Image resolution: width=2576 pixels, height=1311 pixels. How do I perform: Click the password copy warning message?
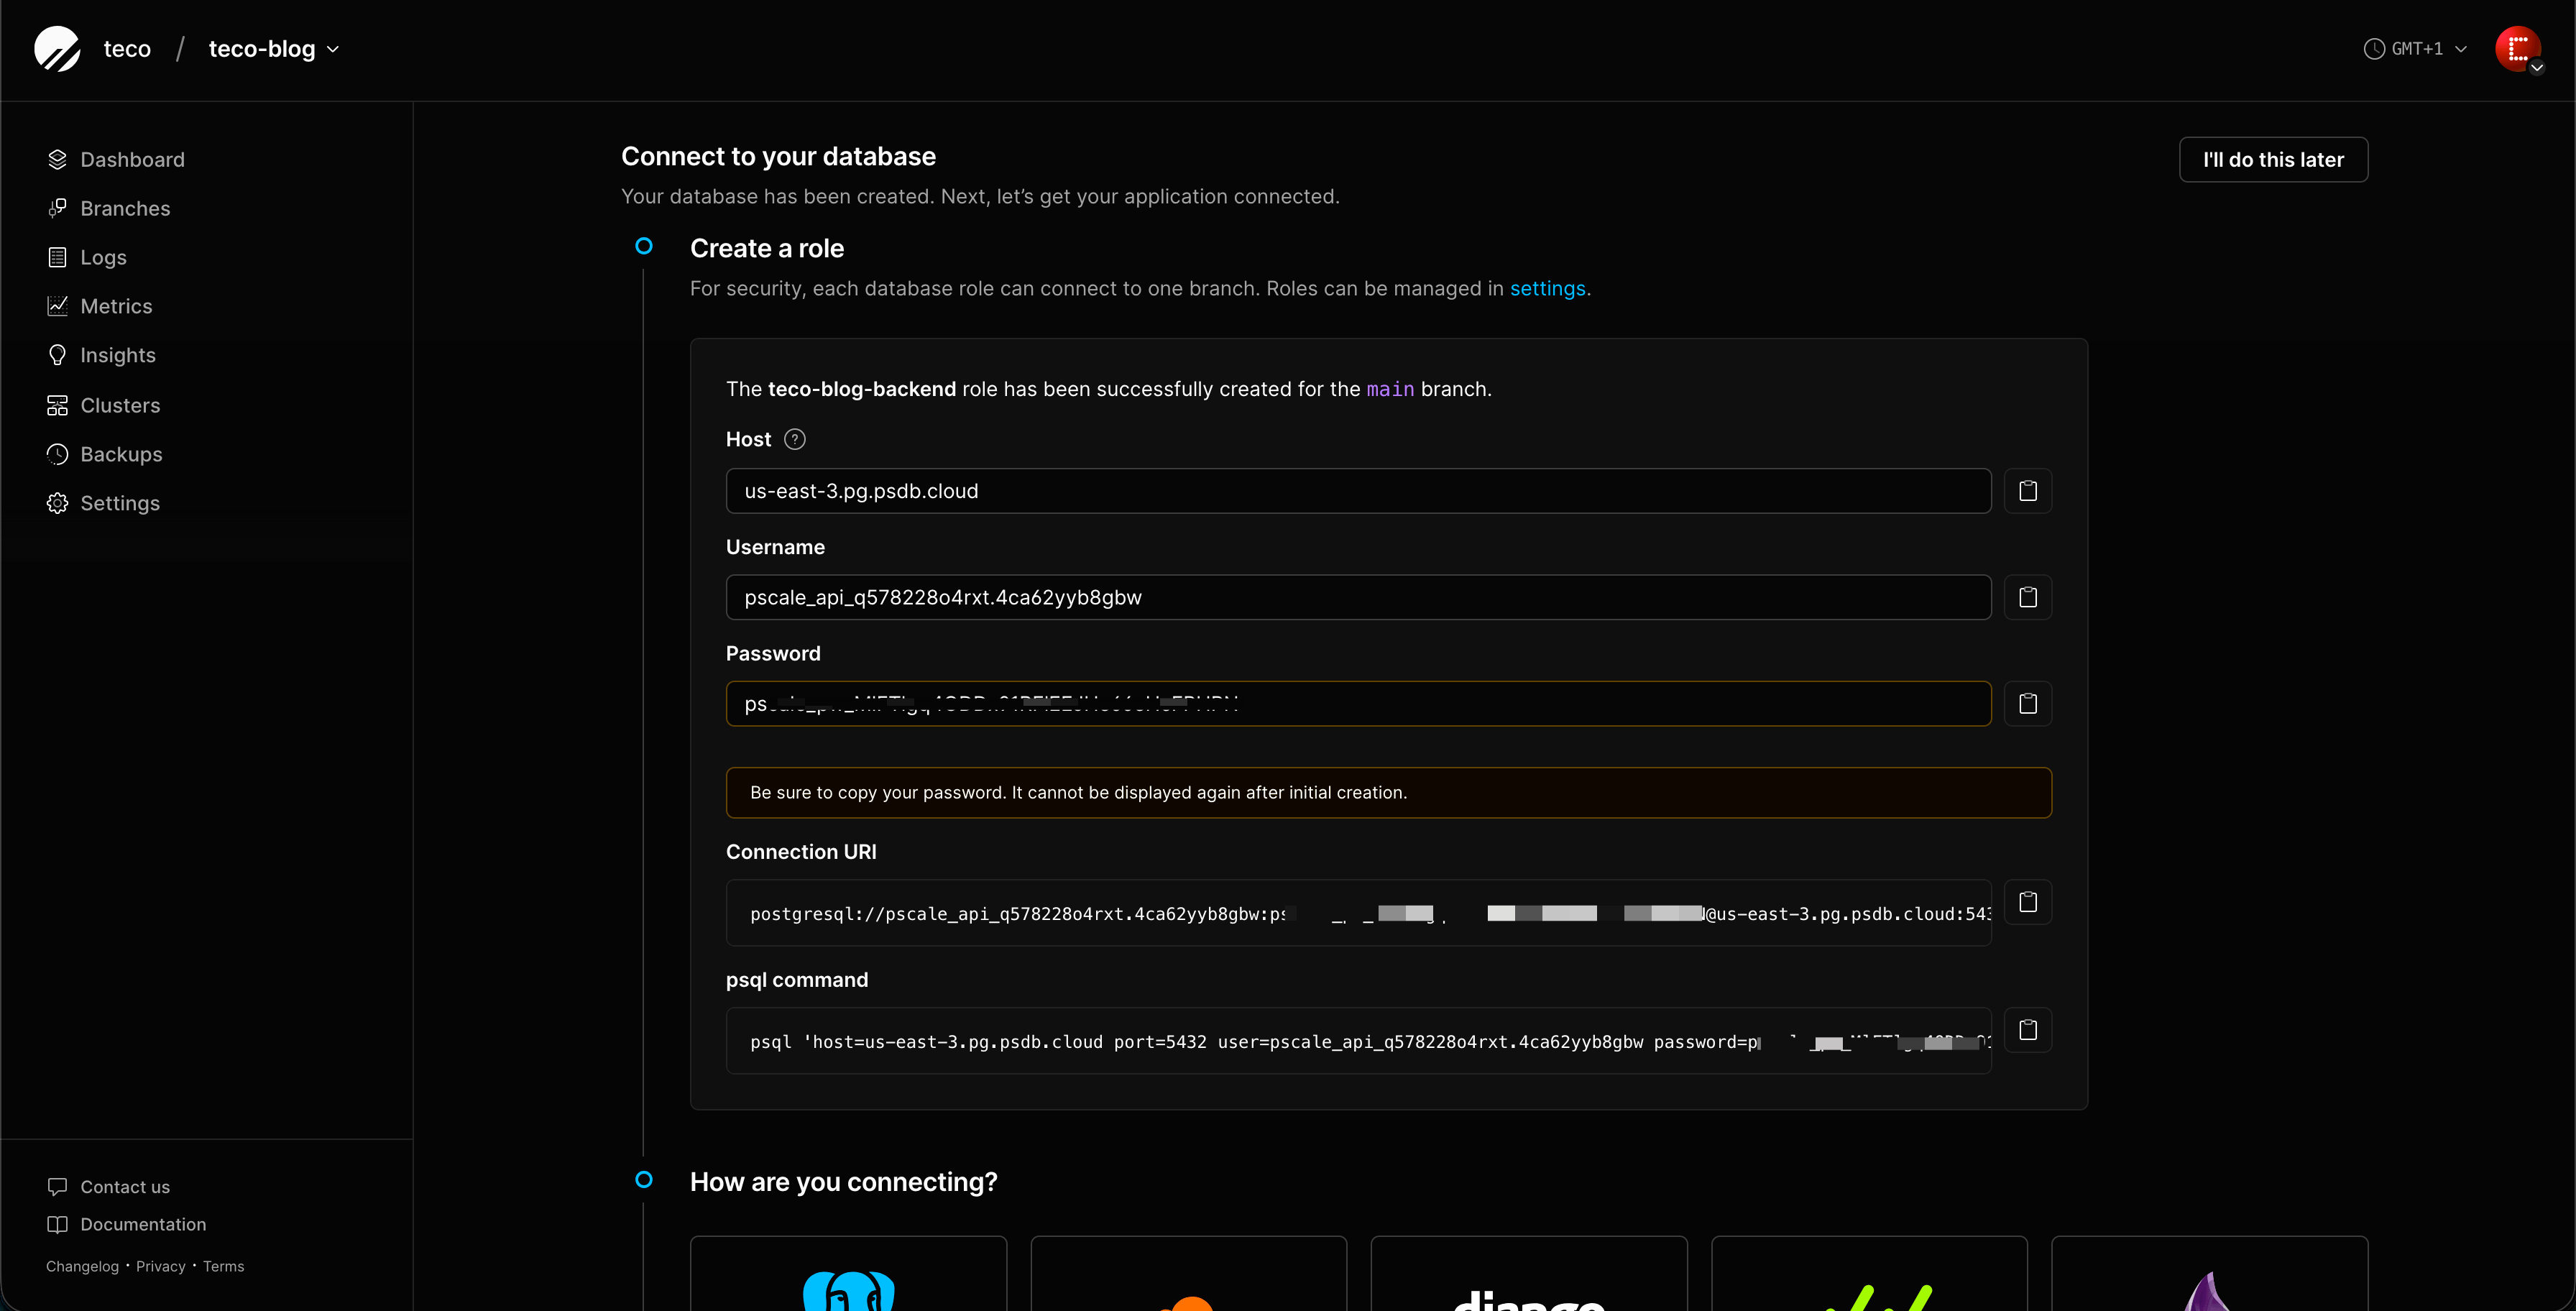(1388, 793)
